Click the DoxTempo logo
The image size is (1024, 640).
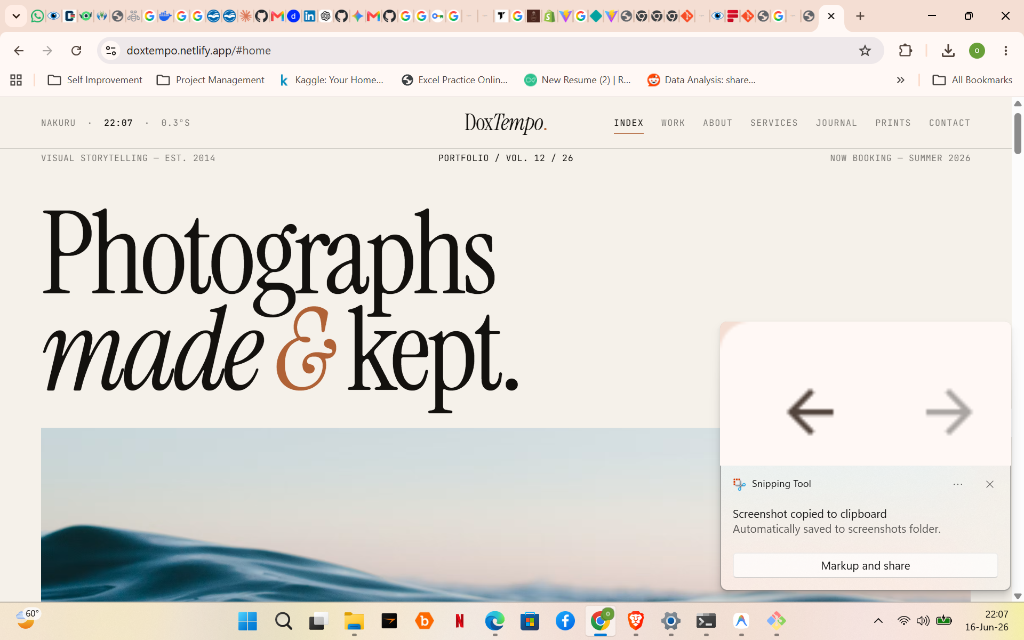click(505, 123)
